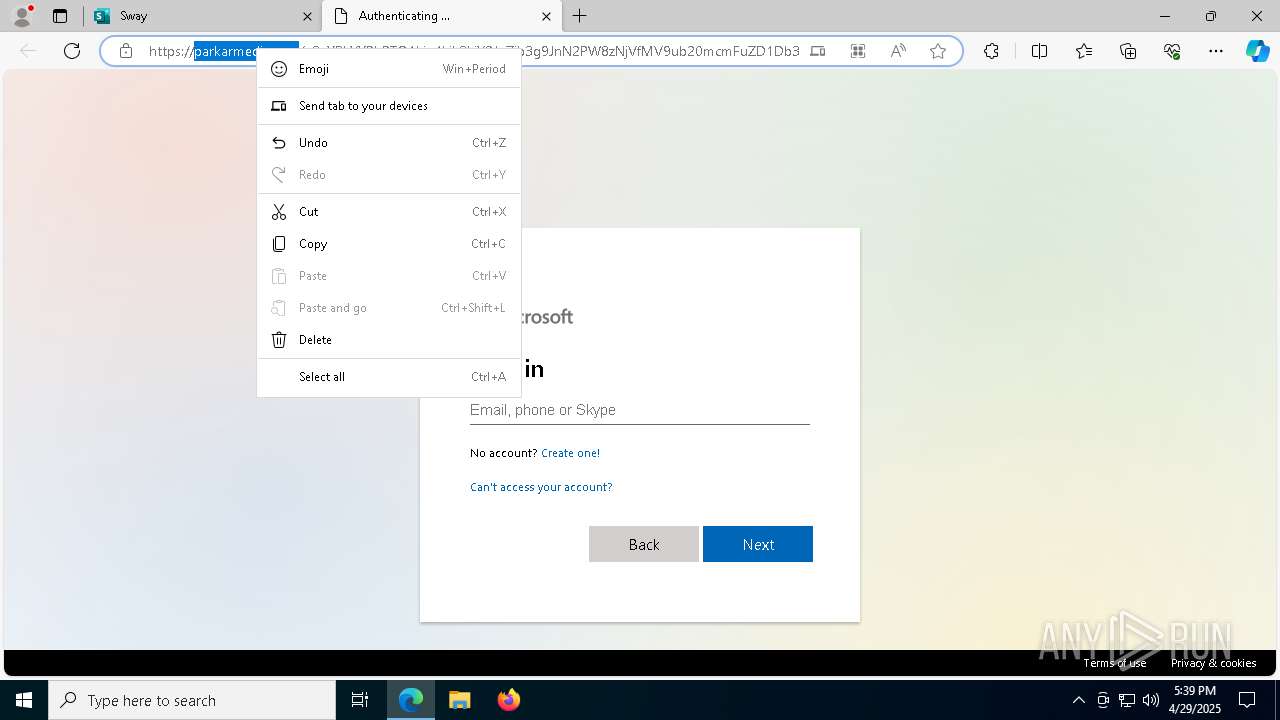Screen dimensions: 1280x720
Task: Click the browser Refresh button
Action: 72,51
